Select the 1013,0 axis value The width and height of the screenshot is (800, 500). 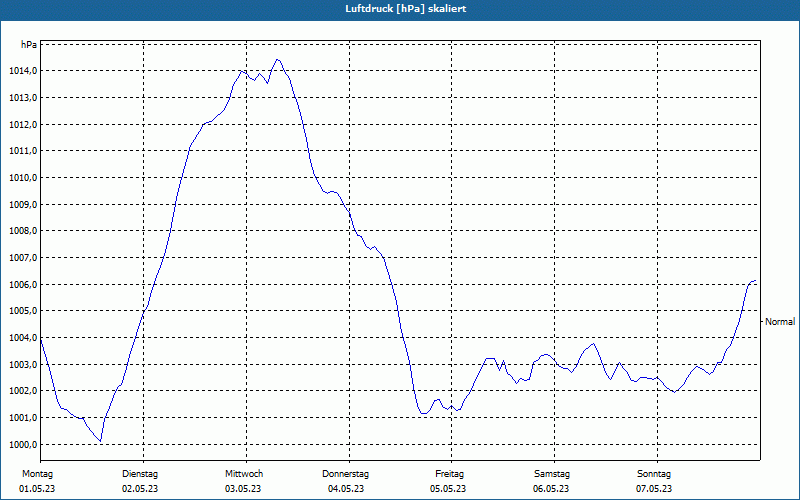point(23,97)
